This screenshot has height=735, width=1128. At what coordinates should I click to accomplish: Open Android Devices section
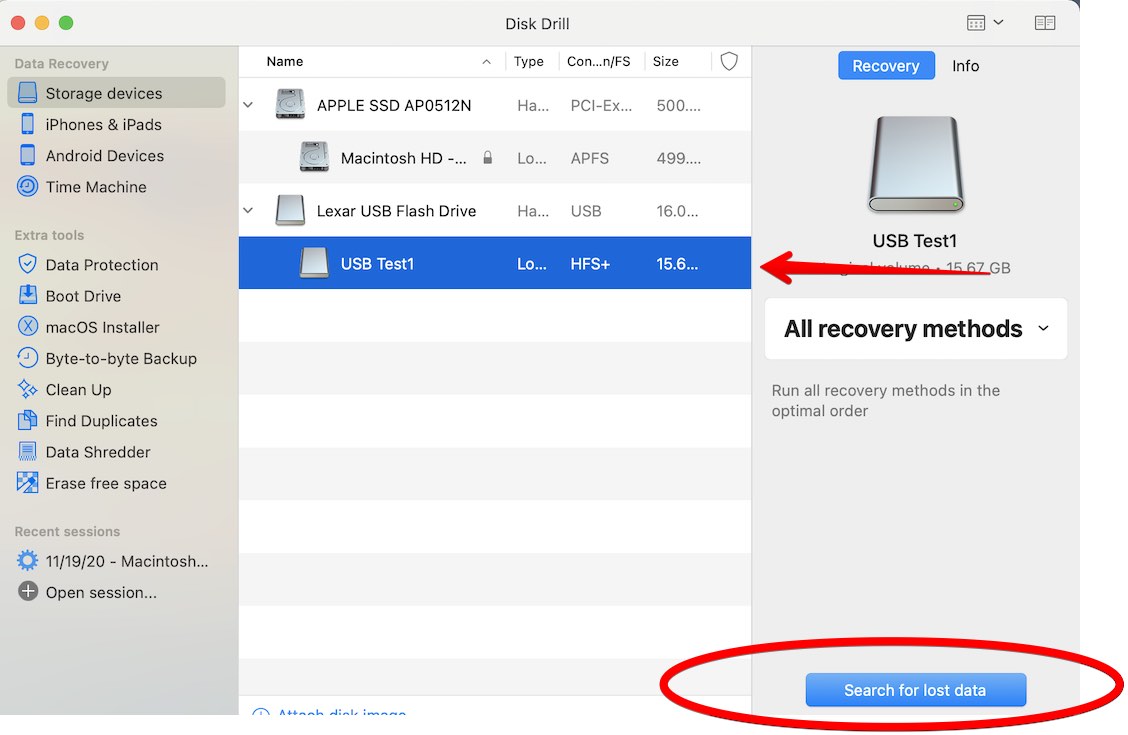click(x=104, y=155)
